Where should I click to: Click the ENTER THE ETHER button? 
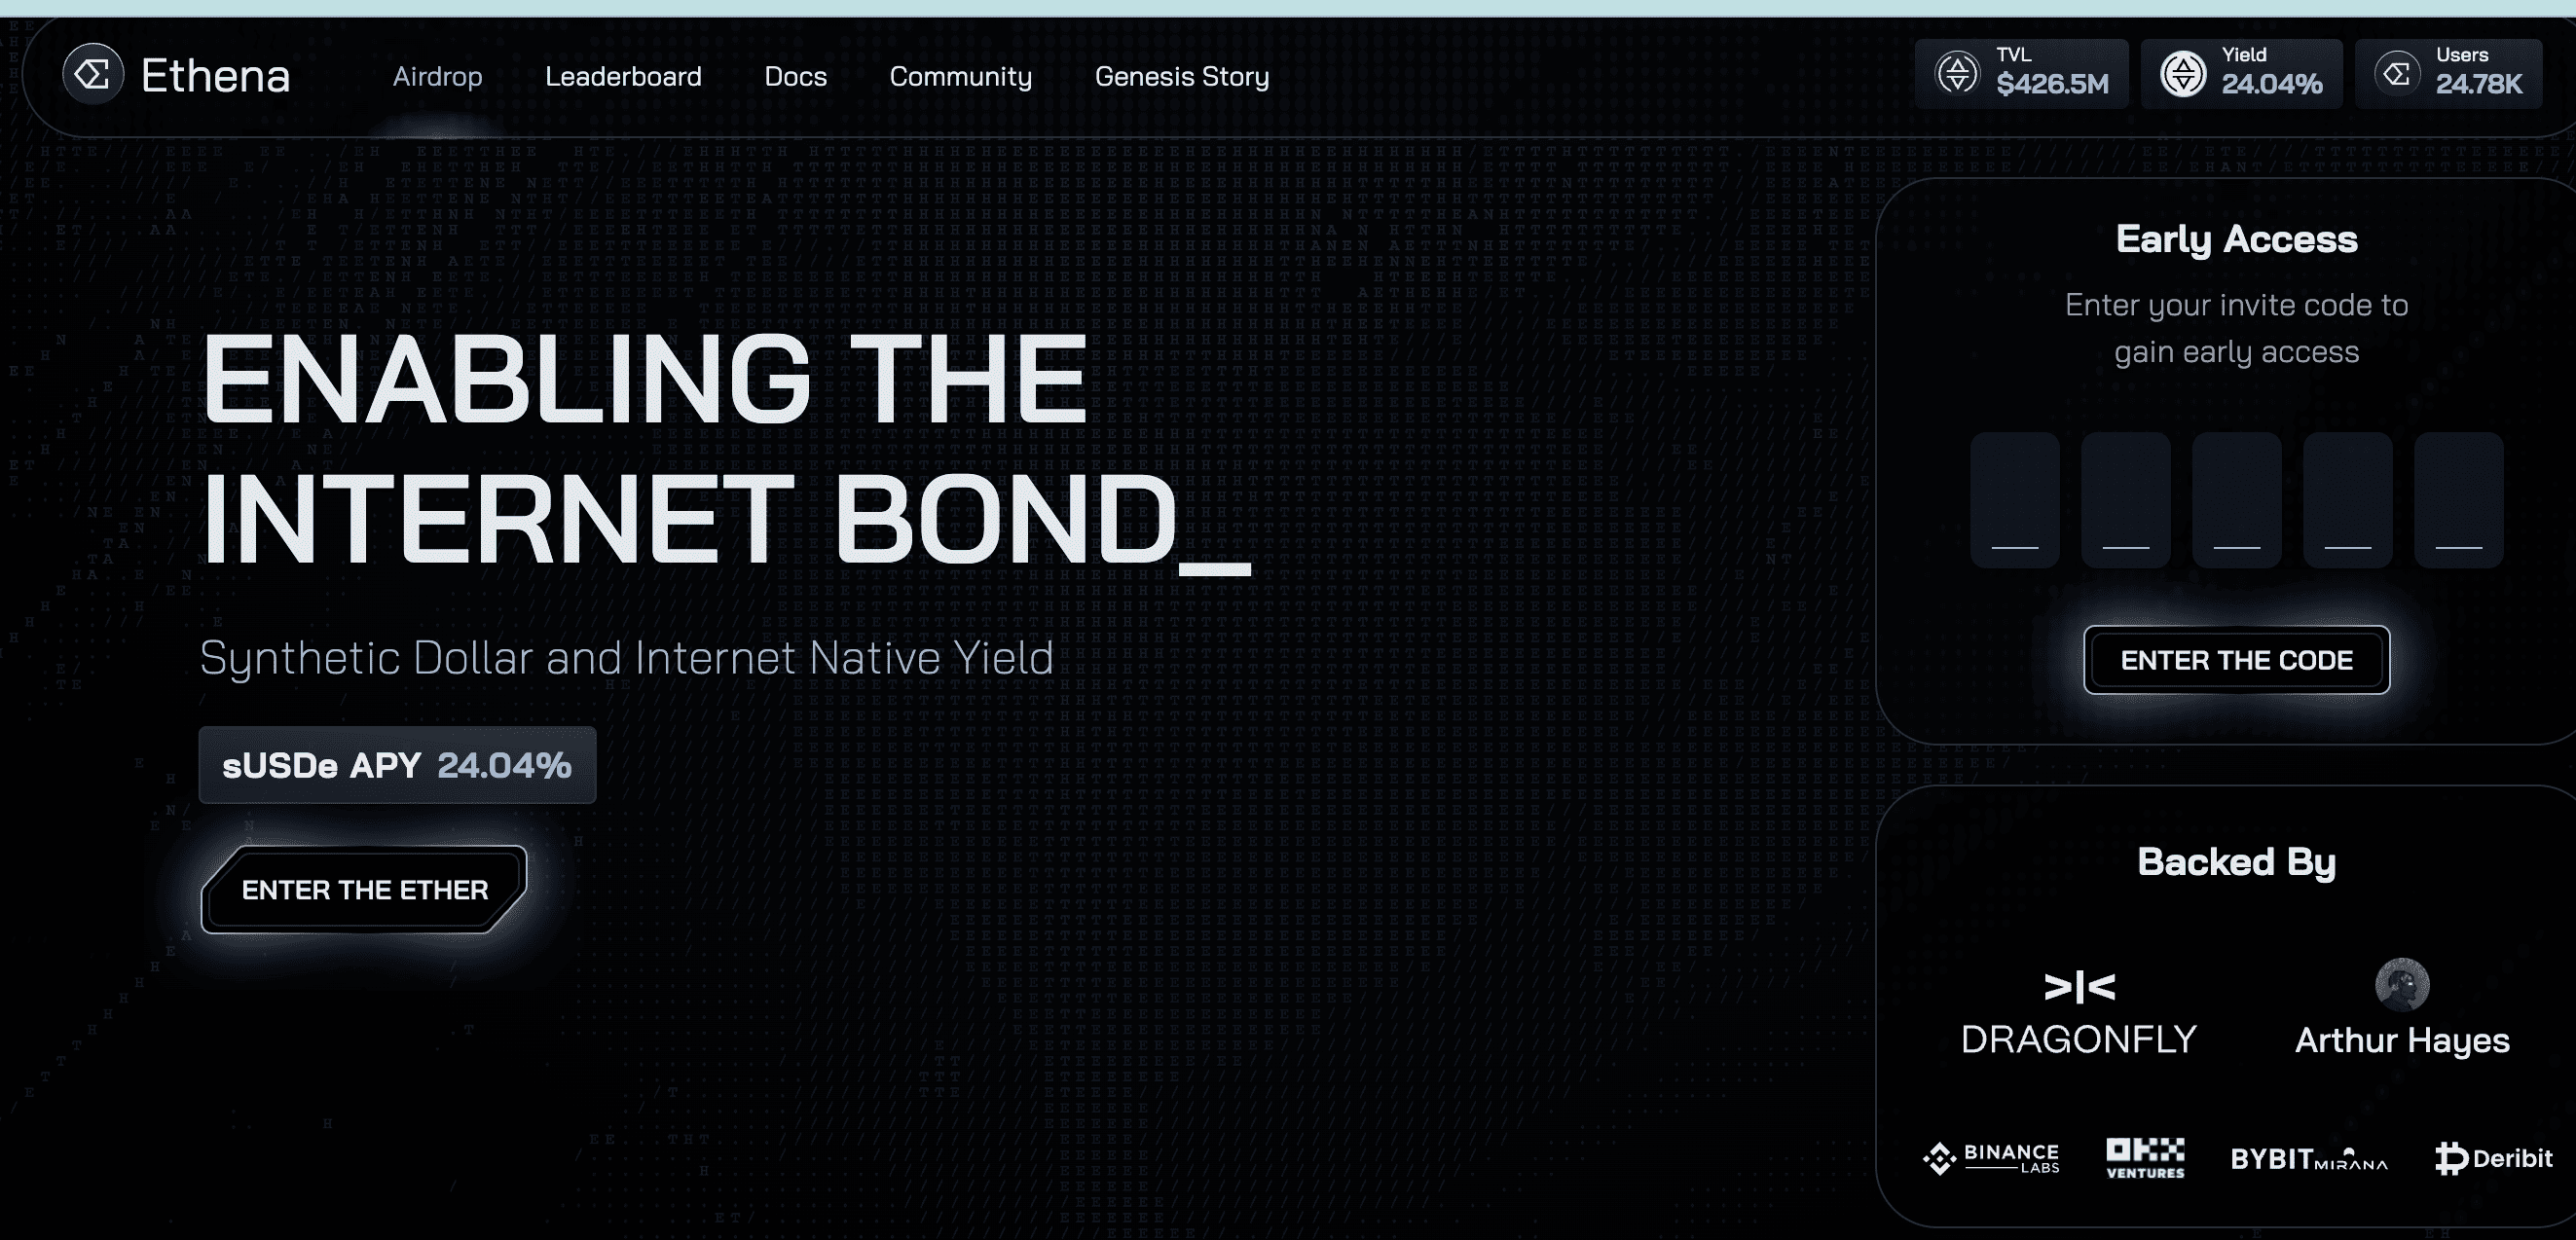click(365, 891)
